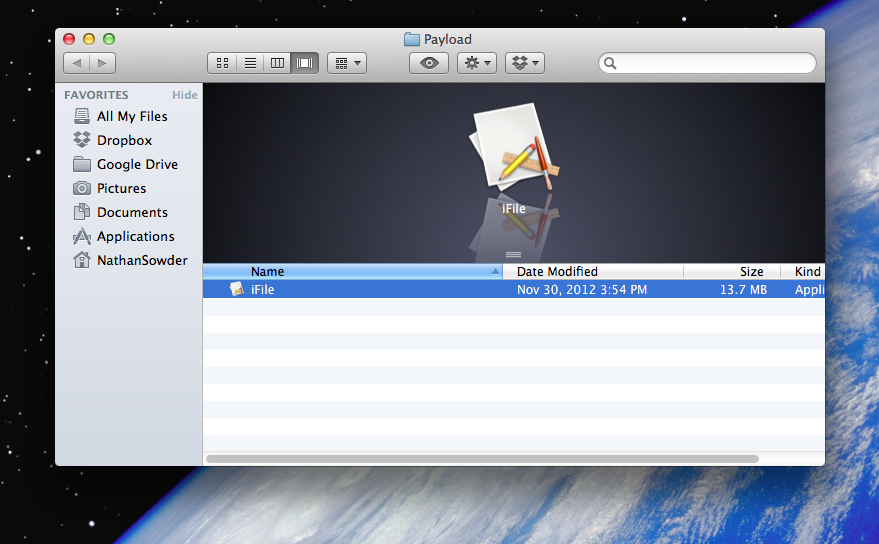Toggle the Name sort order arrow
The width and height of the screenshot is (879, 544).
(495, 271)
